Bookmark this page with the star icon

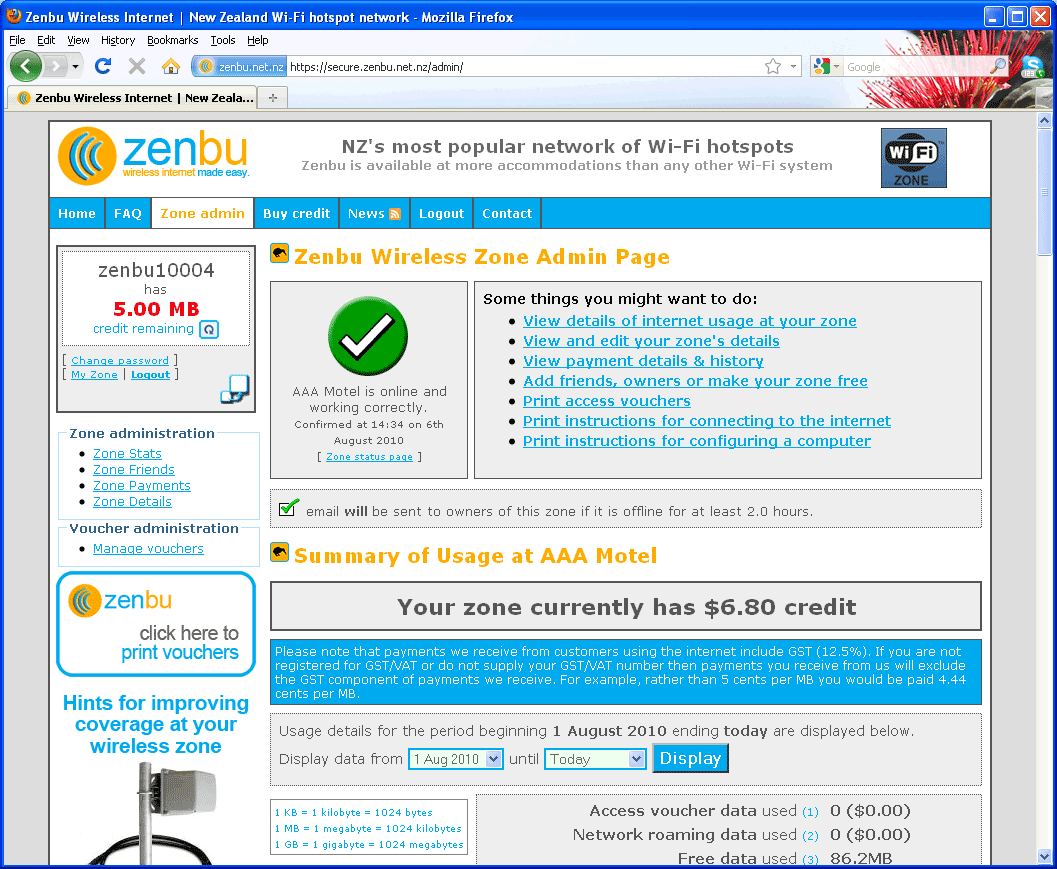(x=773, y=66)
